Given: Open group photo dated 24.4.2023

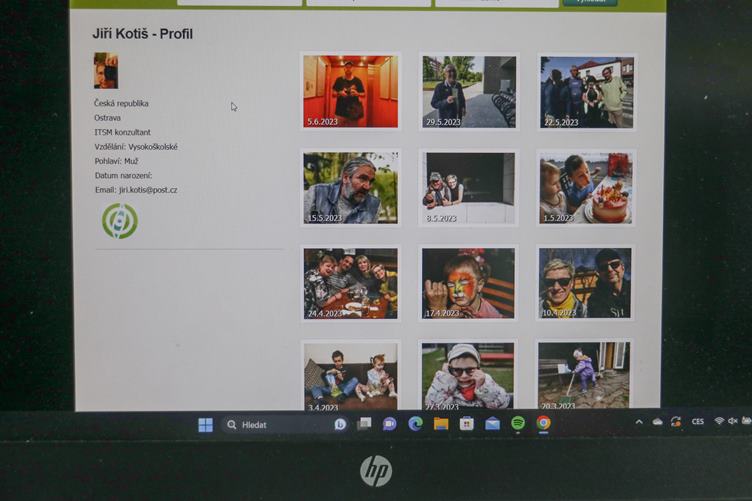Looking at the screenshot, I should (x=351, y=283).
